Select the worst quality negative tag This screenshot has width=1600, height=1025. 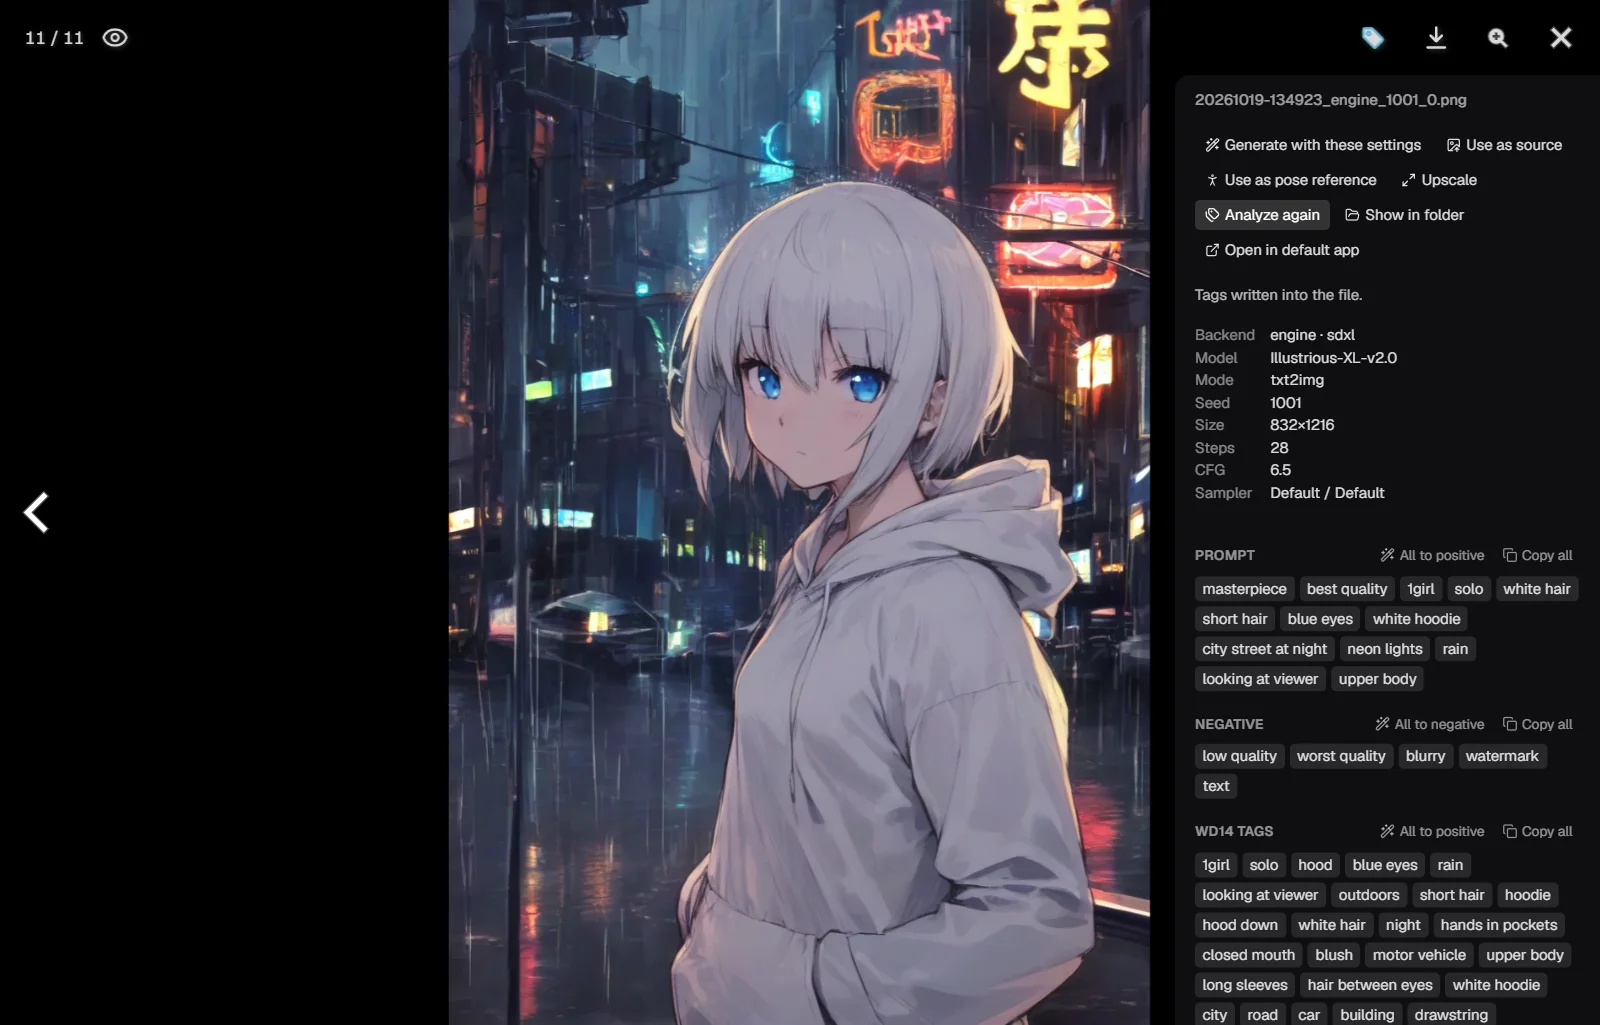click(1341, 756)
